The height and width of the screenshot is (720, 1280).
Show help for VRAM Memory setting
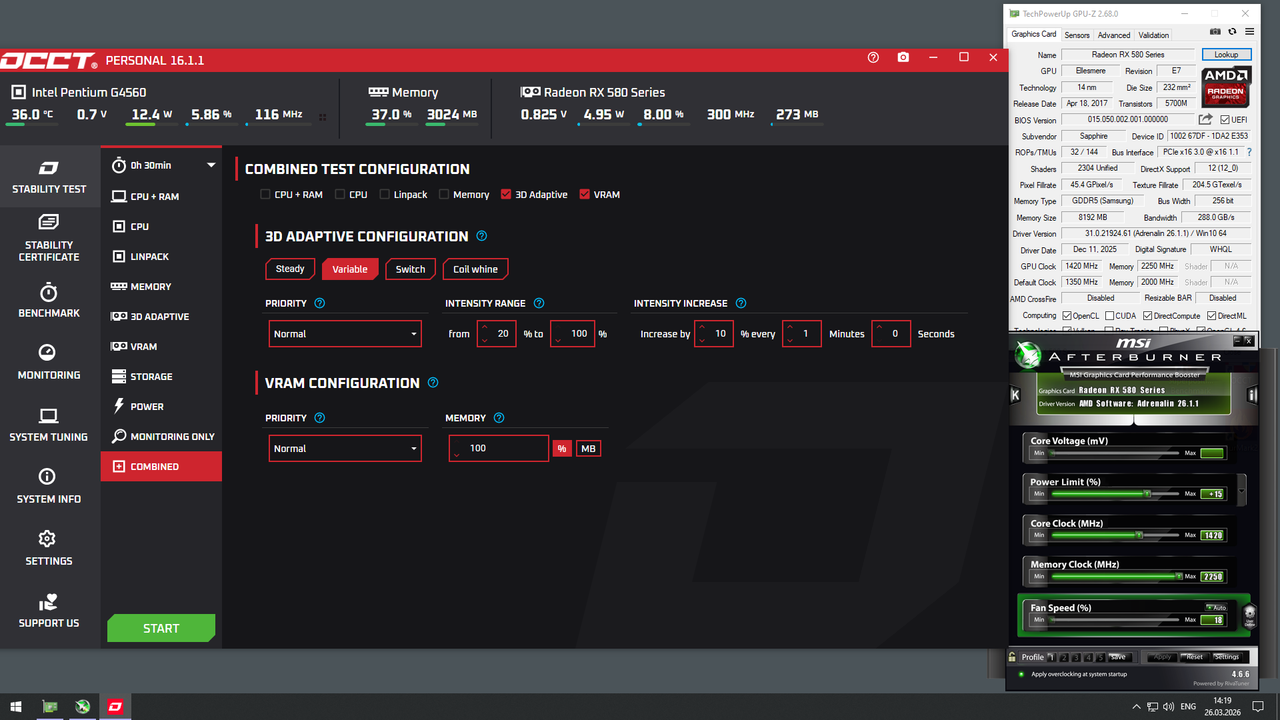(x=499, y=418)
